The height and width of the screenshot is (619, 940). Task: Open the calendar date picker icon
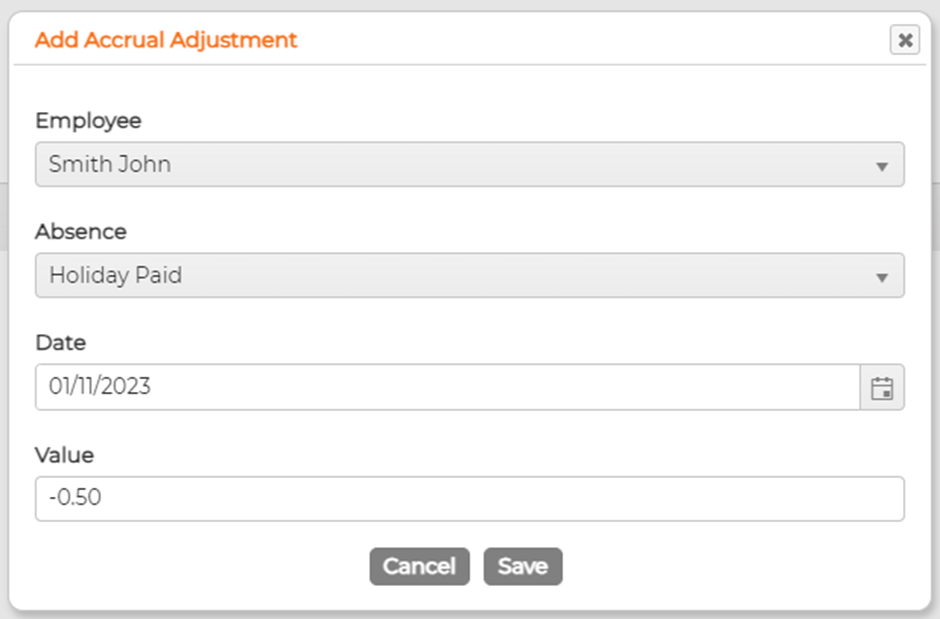[882, 388]
